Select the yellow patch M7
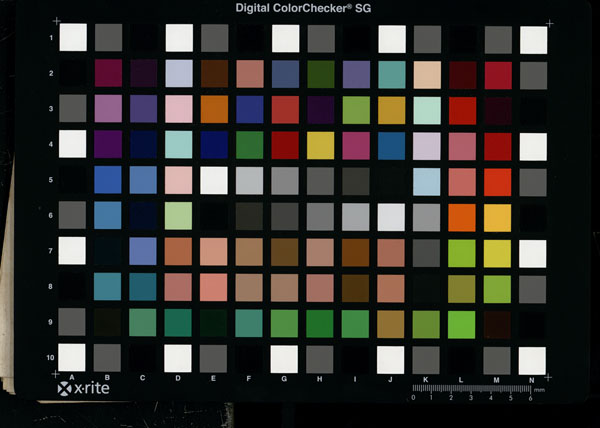600x428 pixels. click(497, 254)
